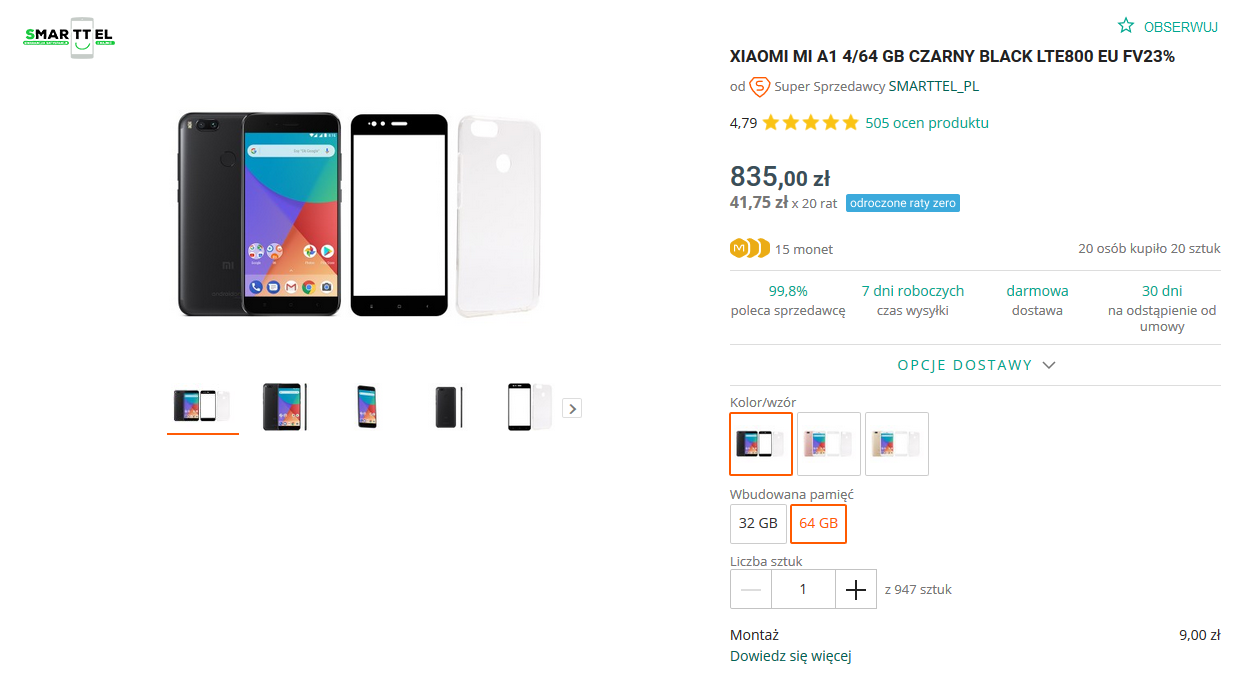Click the Obserwuj star icon
Image resolution: width=1239 pixels, height=676 pixels.
click(1126, 26)
